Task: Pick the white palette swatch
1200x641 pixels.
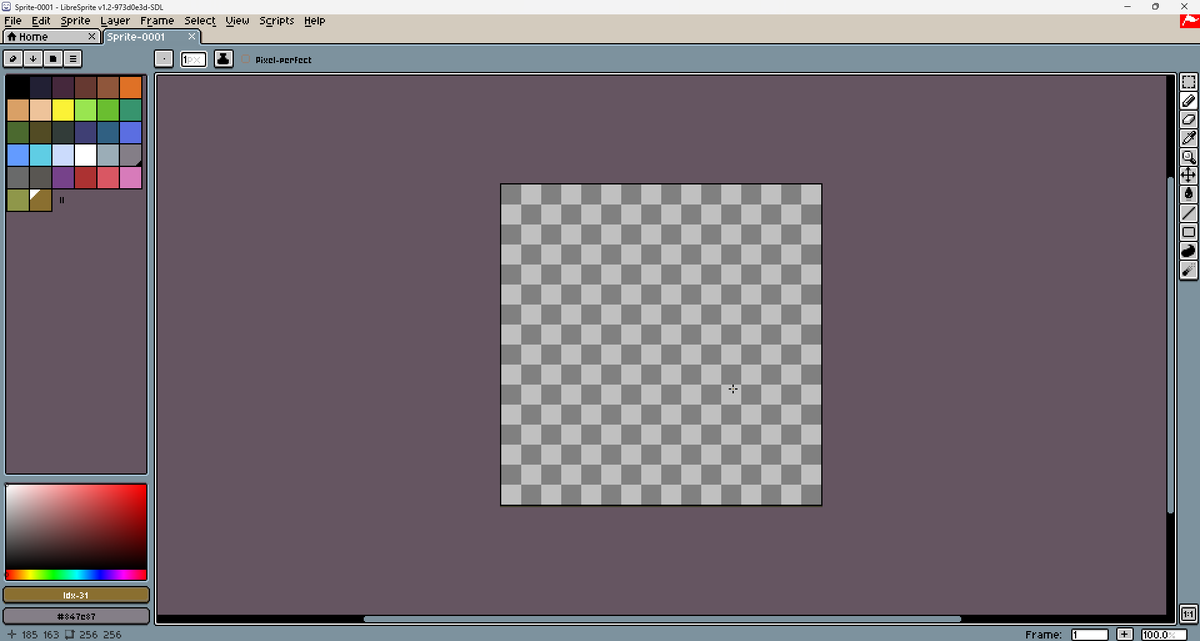Action: point(85,155)
